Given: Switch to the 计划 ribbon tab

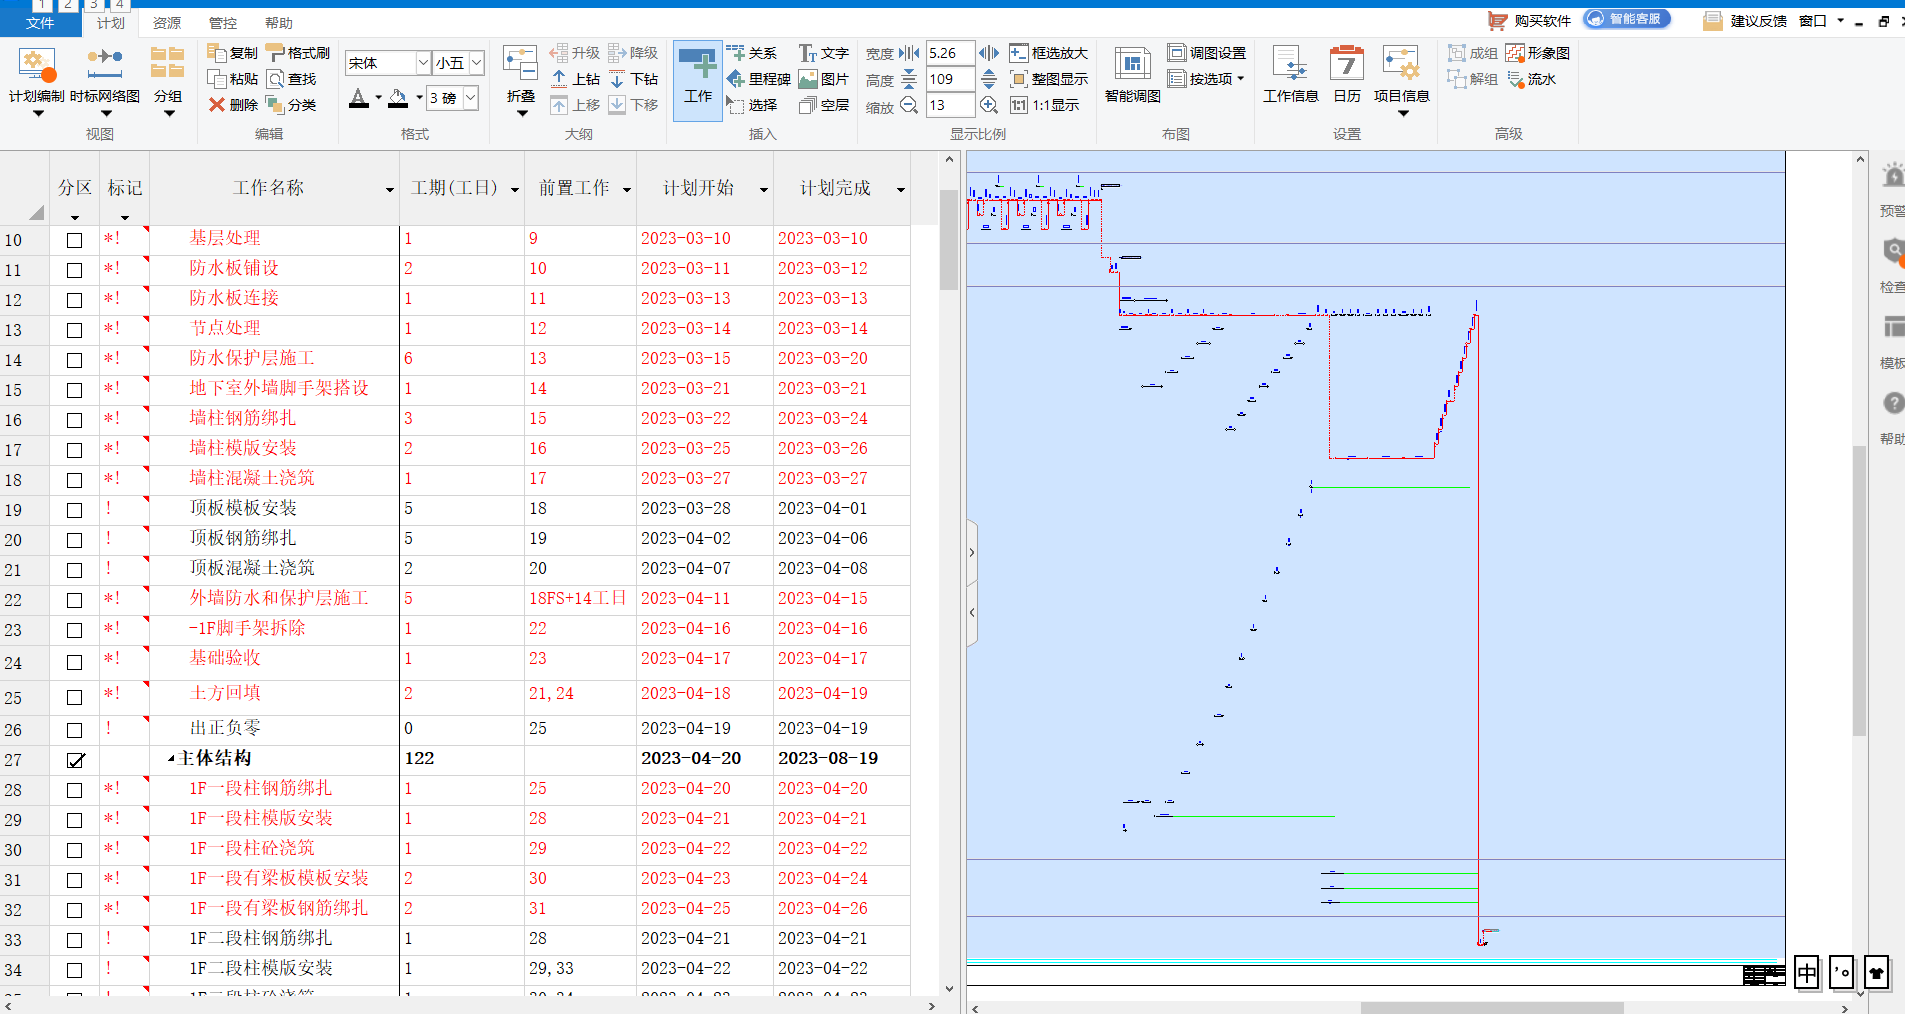Looking at the screenshot, I should click(111, 23).
